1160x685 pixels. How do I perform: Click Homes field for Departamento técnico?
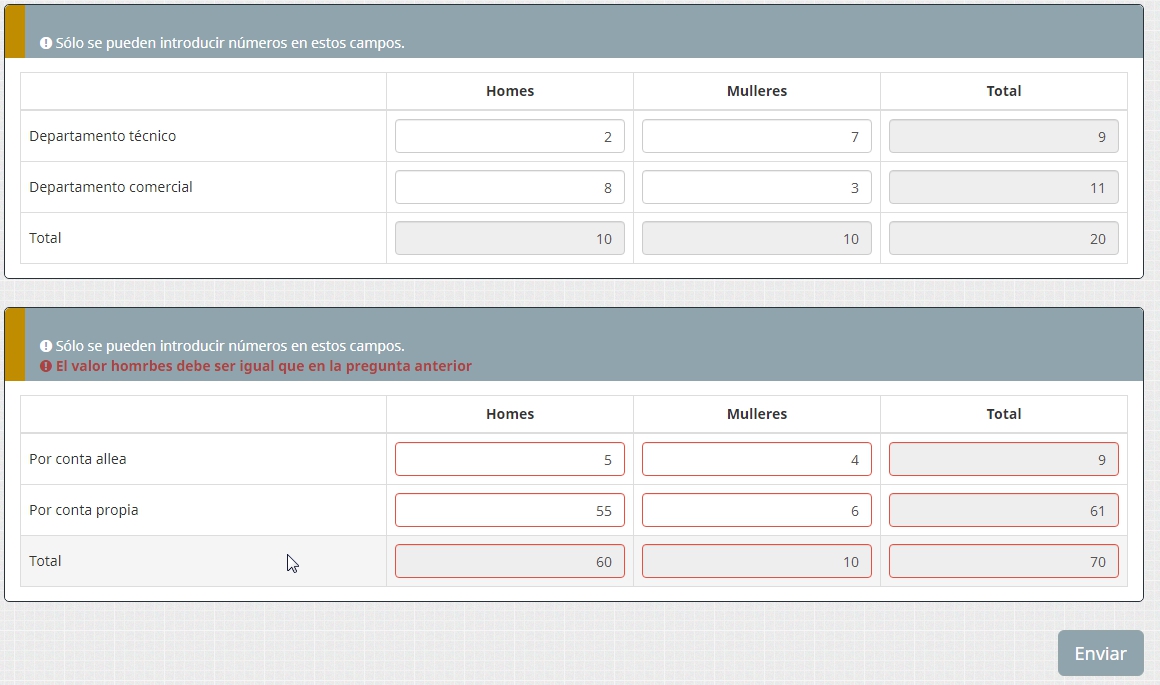(509, 136)
